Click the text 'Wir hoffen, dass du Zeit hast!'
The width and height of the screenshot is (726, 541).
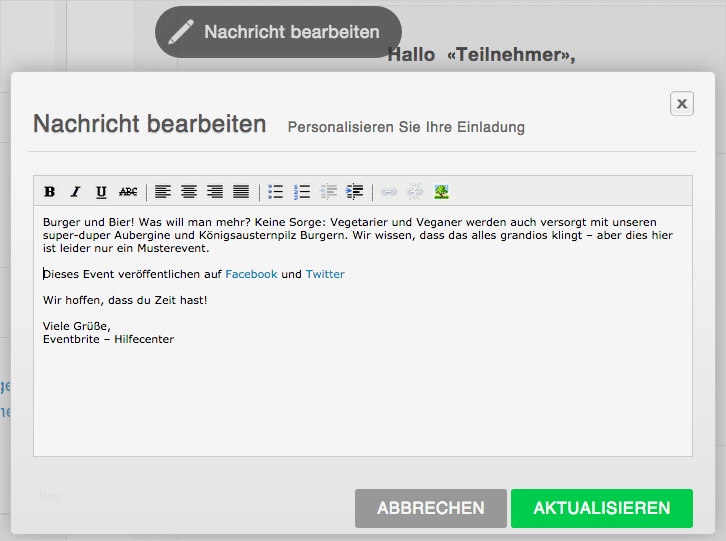[x=125, y=300]
